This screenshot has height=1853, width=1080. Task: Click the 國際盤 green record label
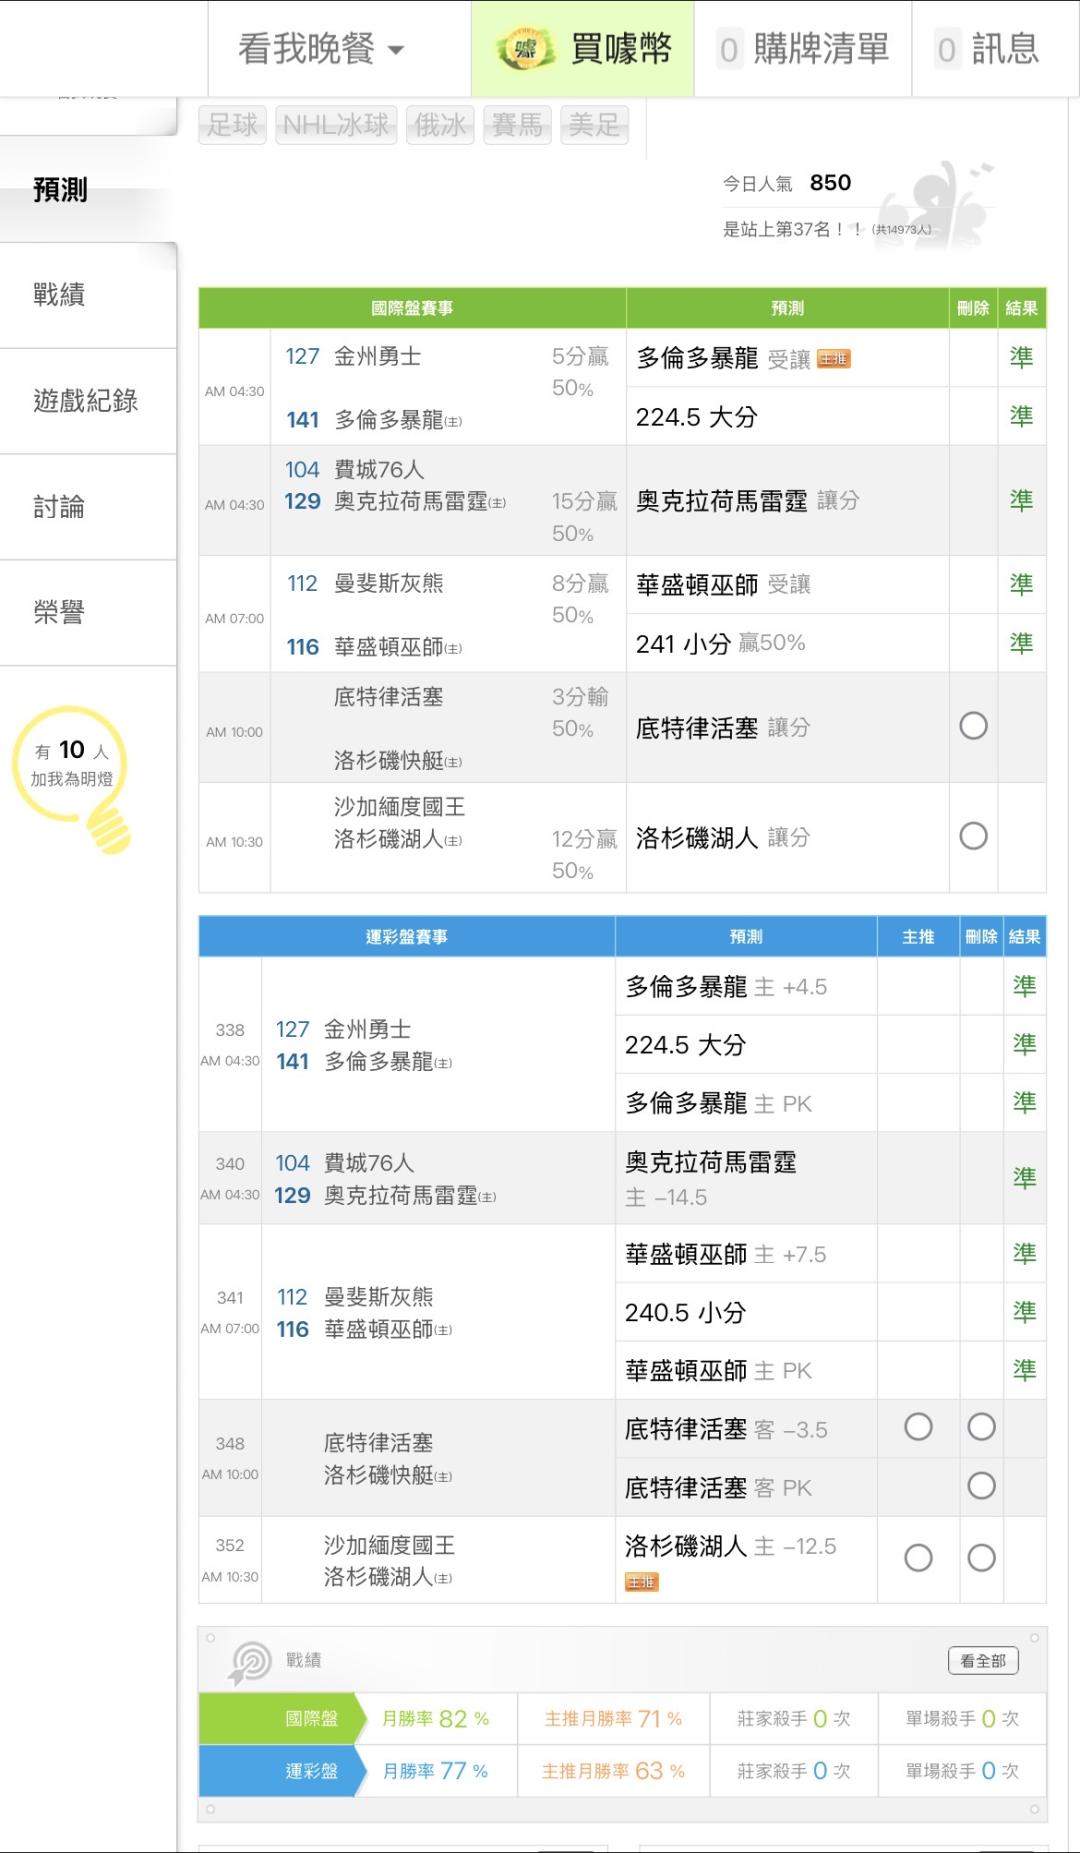coord(311,1719)
